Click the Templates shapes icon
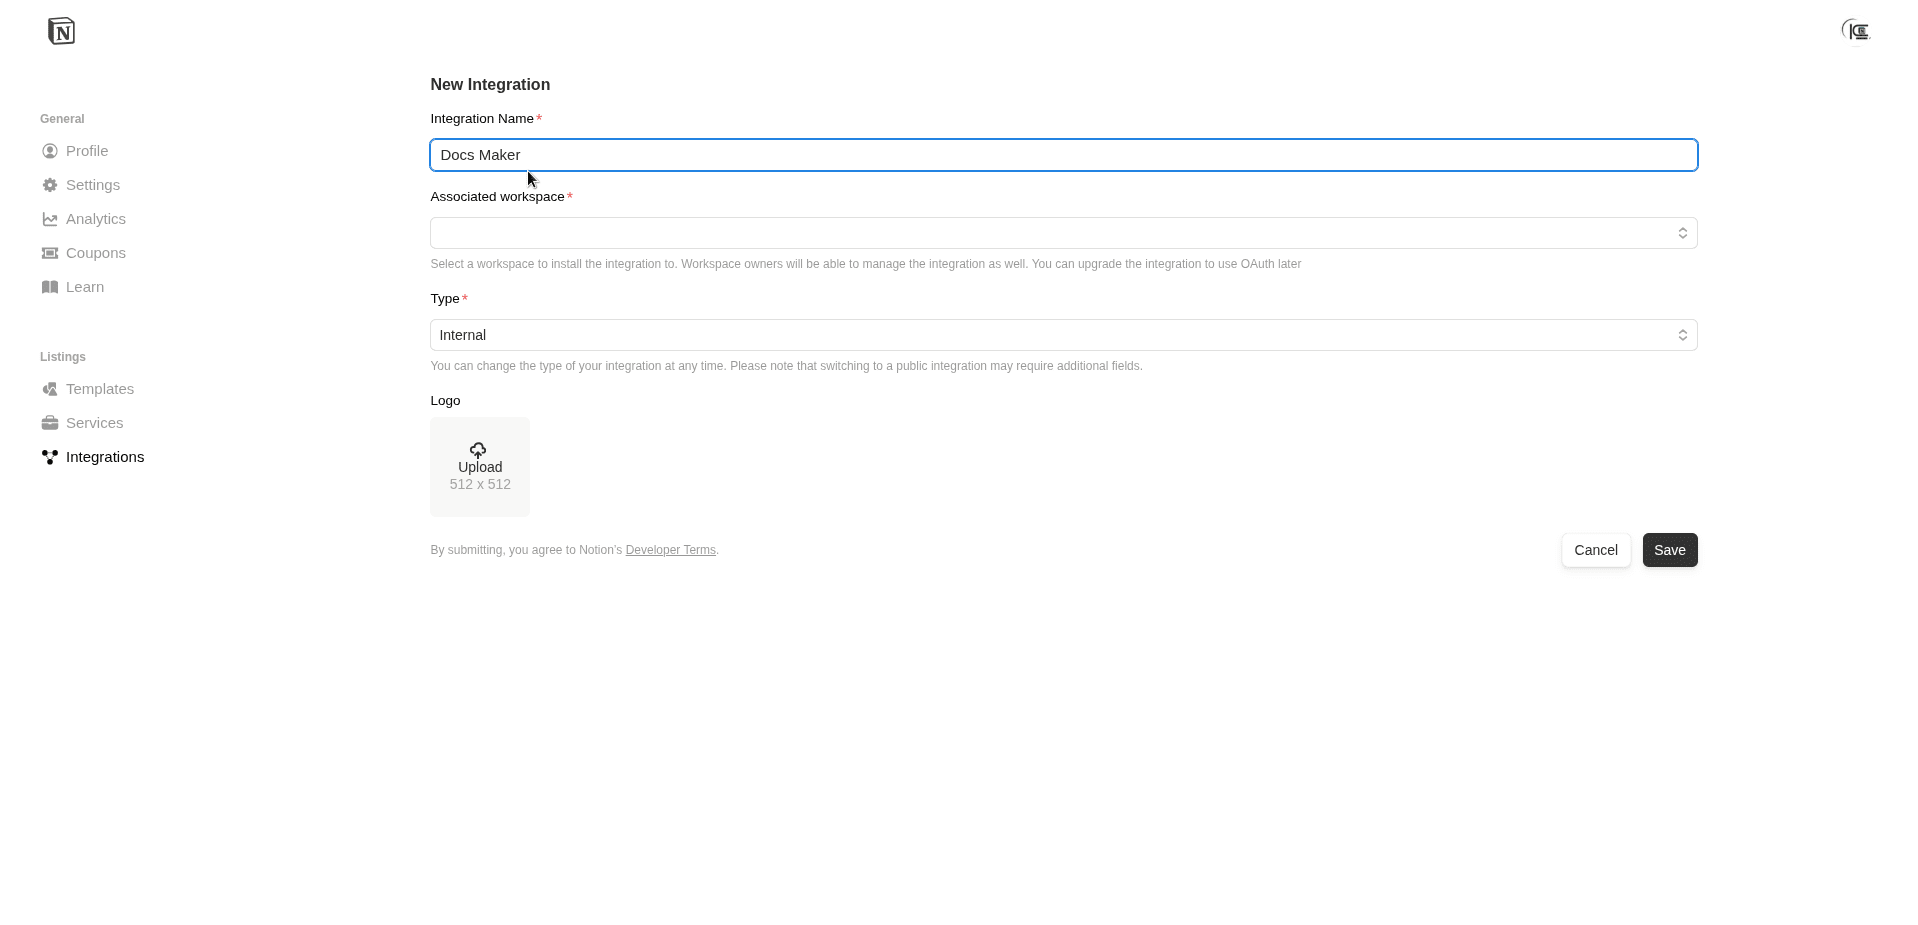 (50, 389)
